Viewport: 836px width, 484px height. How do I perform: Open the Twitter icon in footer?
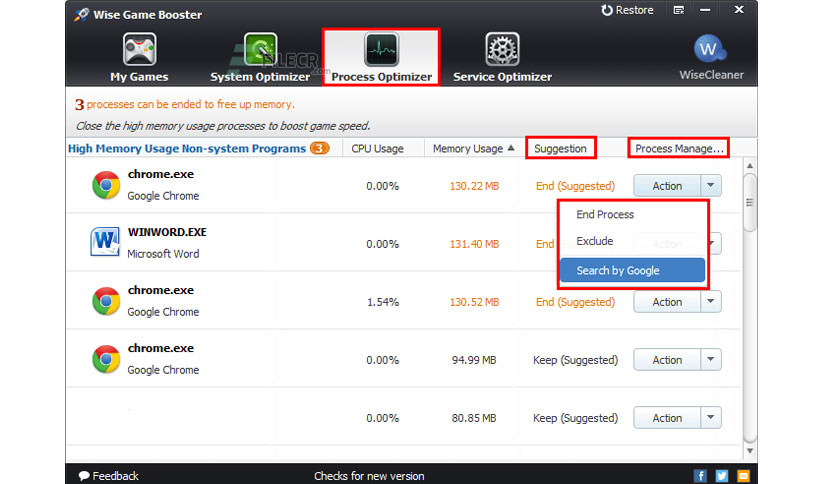pos(722,475)
